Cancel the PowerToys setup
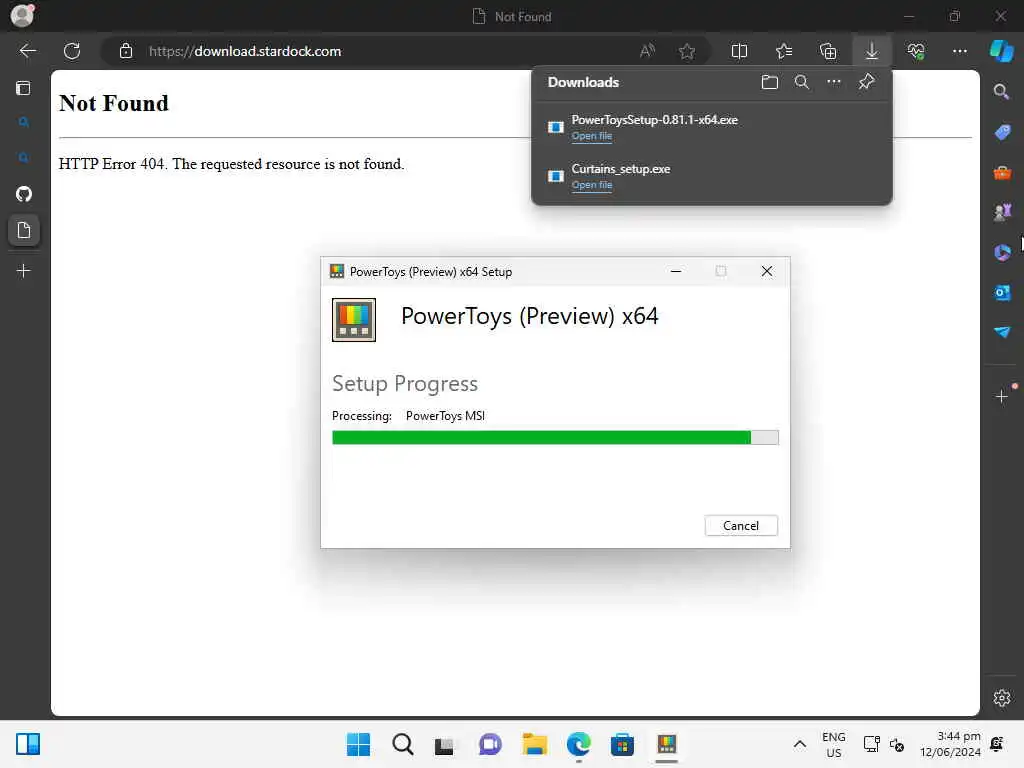 pos(741,526)
